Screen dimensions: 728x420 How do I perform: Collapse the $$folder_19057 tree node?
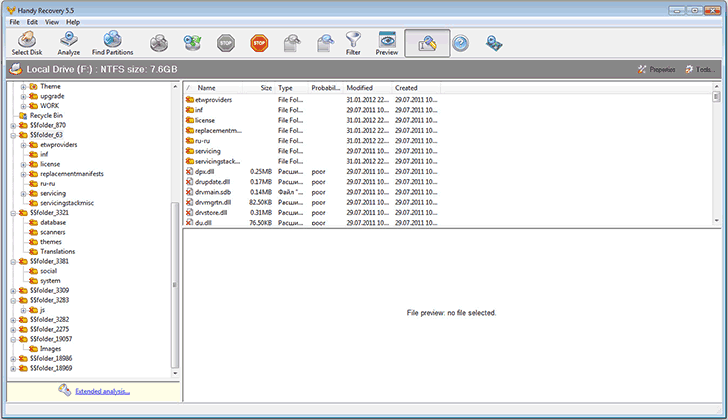tap(13, 340)
